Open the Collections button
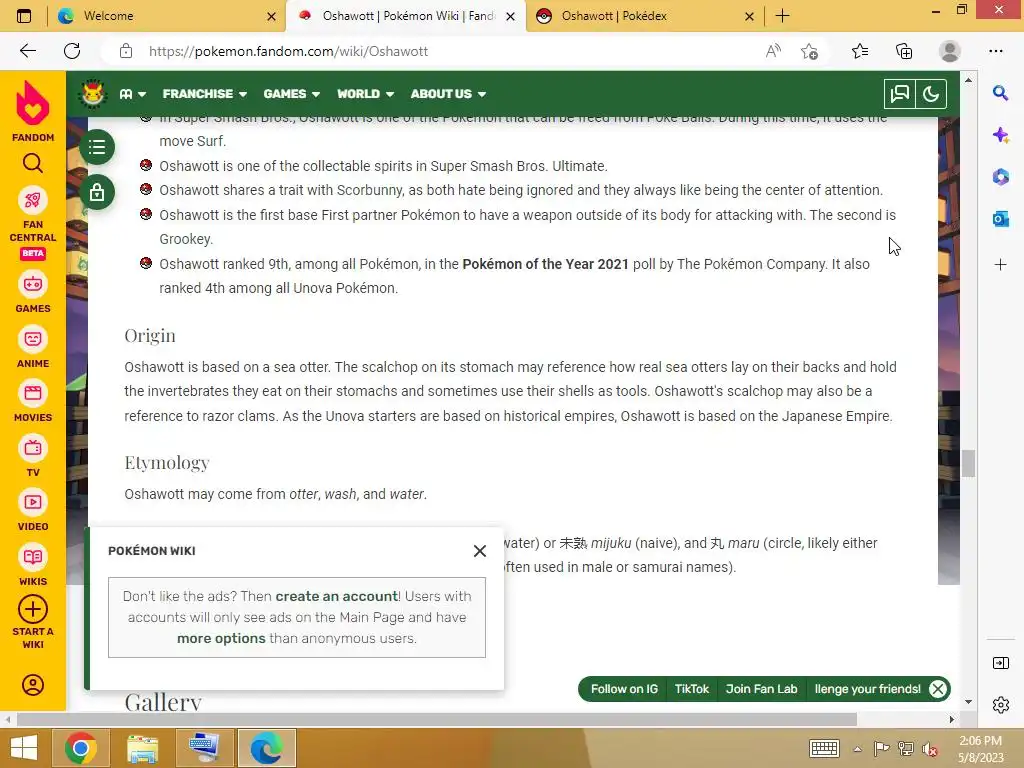Screen dimensions: 1024x768 tap(904, 51)
